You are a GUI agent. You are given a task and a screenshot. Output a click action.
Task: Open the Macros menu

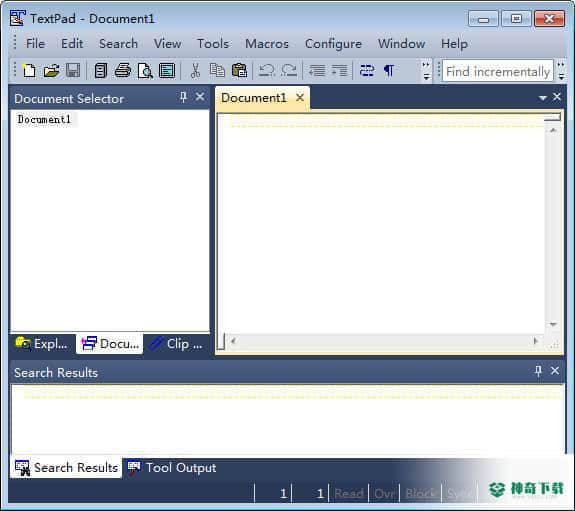[267, 44]
